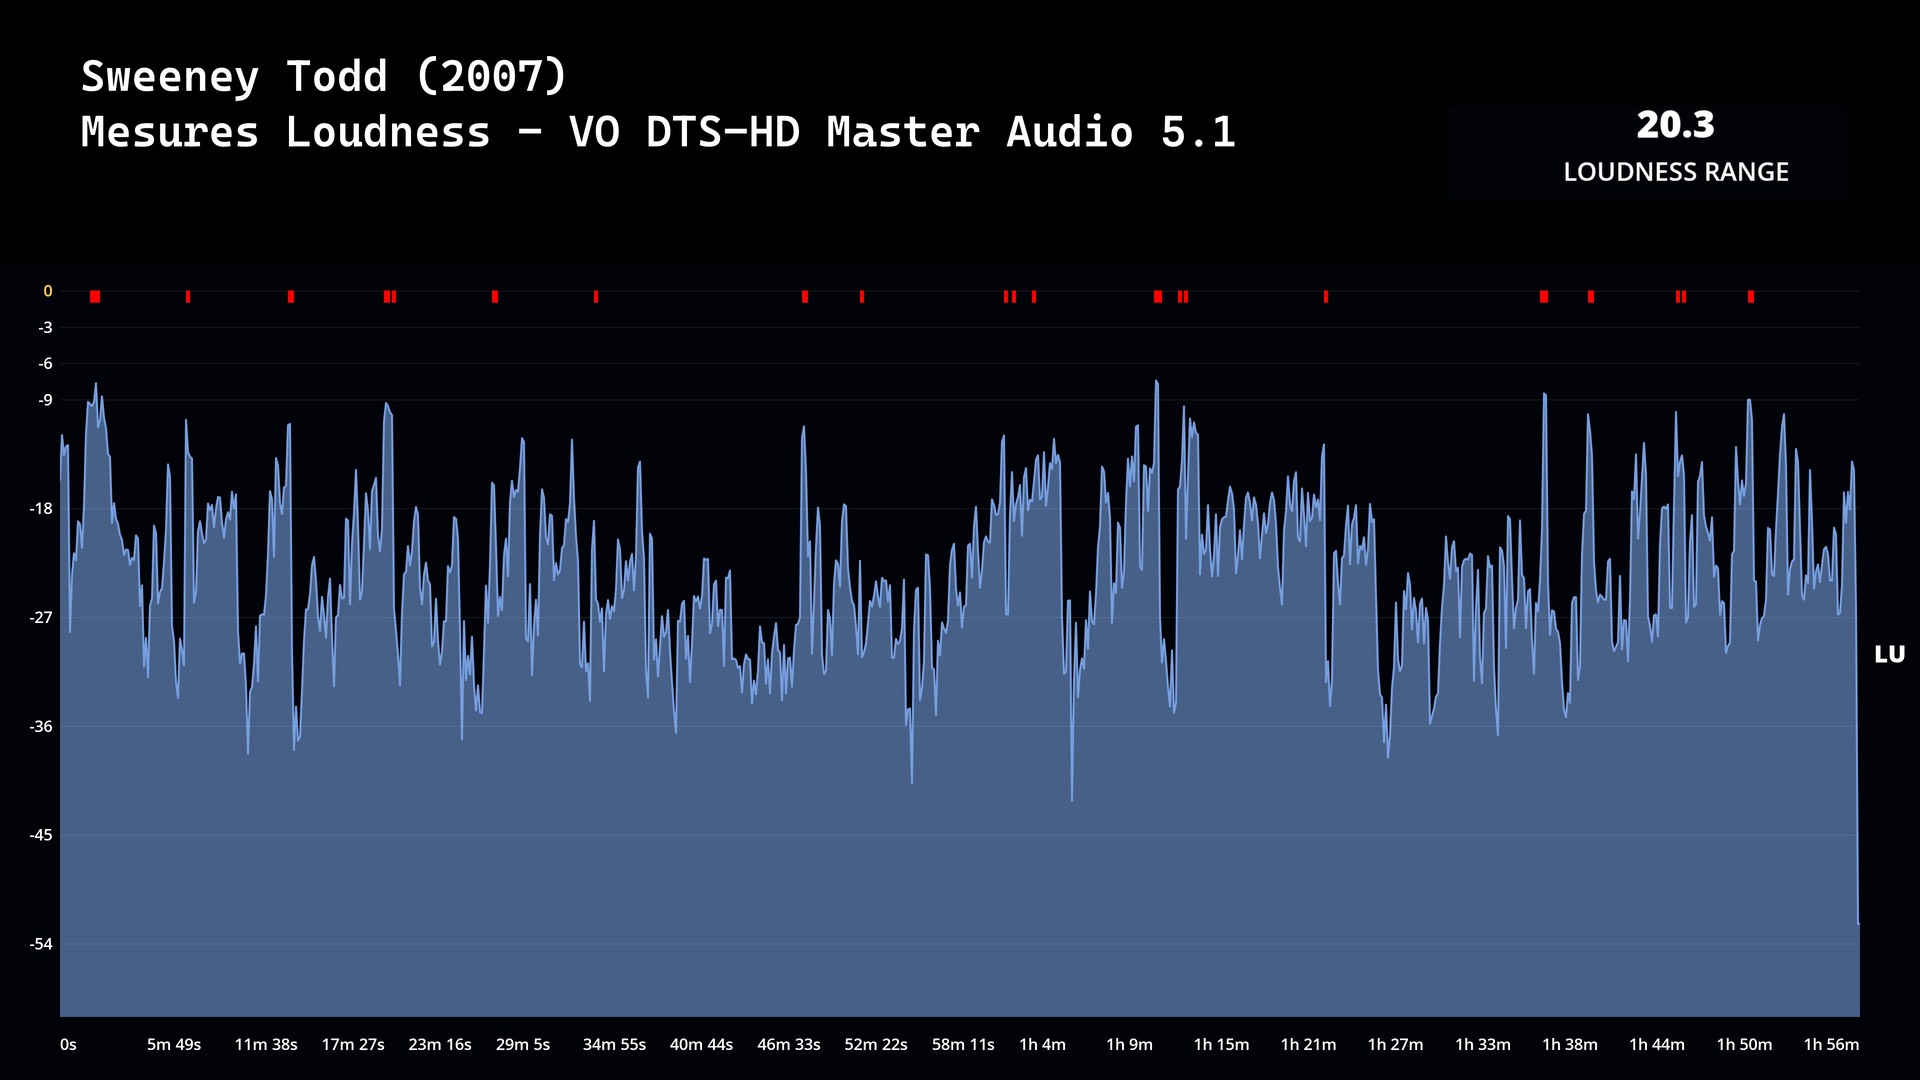The image size is (1920, 1080).
Task: Click the 1h 15m time label
Action: 1221,1044
